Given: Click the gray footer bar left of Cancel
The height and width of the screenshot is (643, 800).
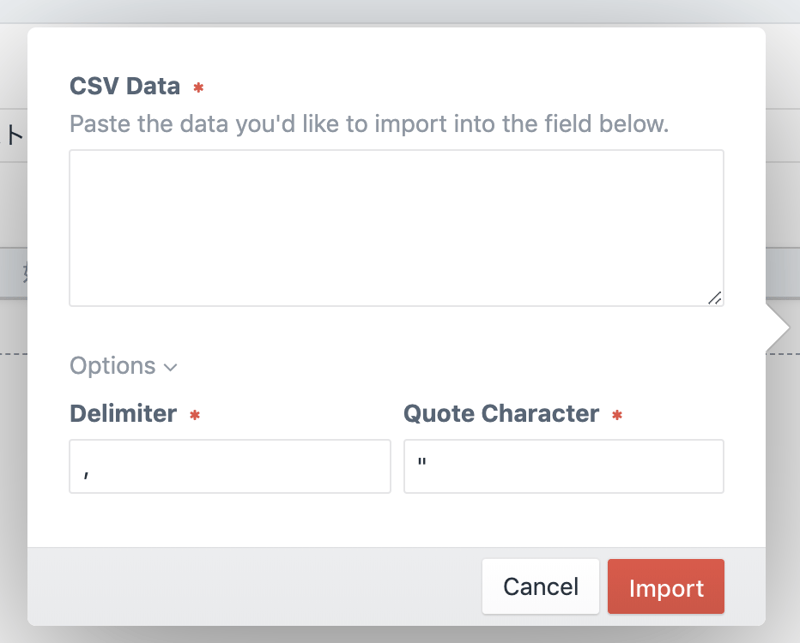Looking at the screenshot, I should pos(250,587).
